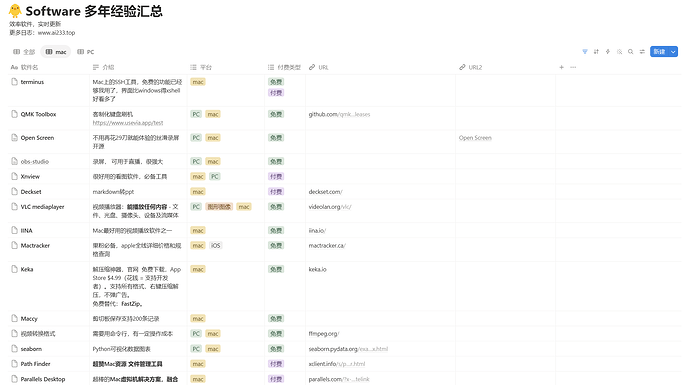The width and height of the screenshot is (690, 385).
Task: Add a new property with the plus icon
Action: tap(562, 67)
